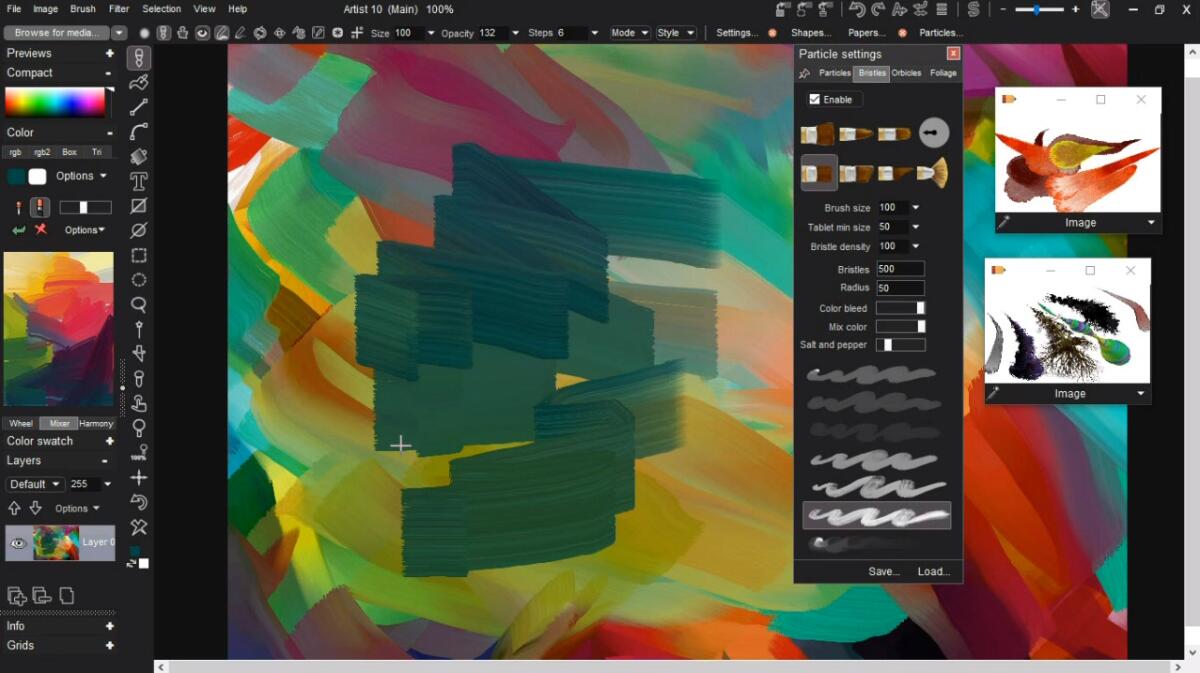The image size is (1200, 673).
Task: Toggle the eye icon on the top toolbar
Action: coord(200,32)
